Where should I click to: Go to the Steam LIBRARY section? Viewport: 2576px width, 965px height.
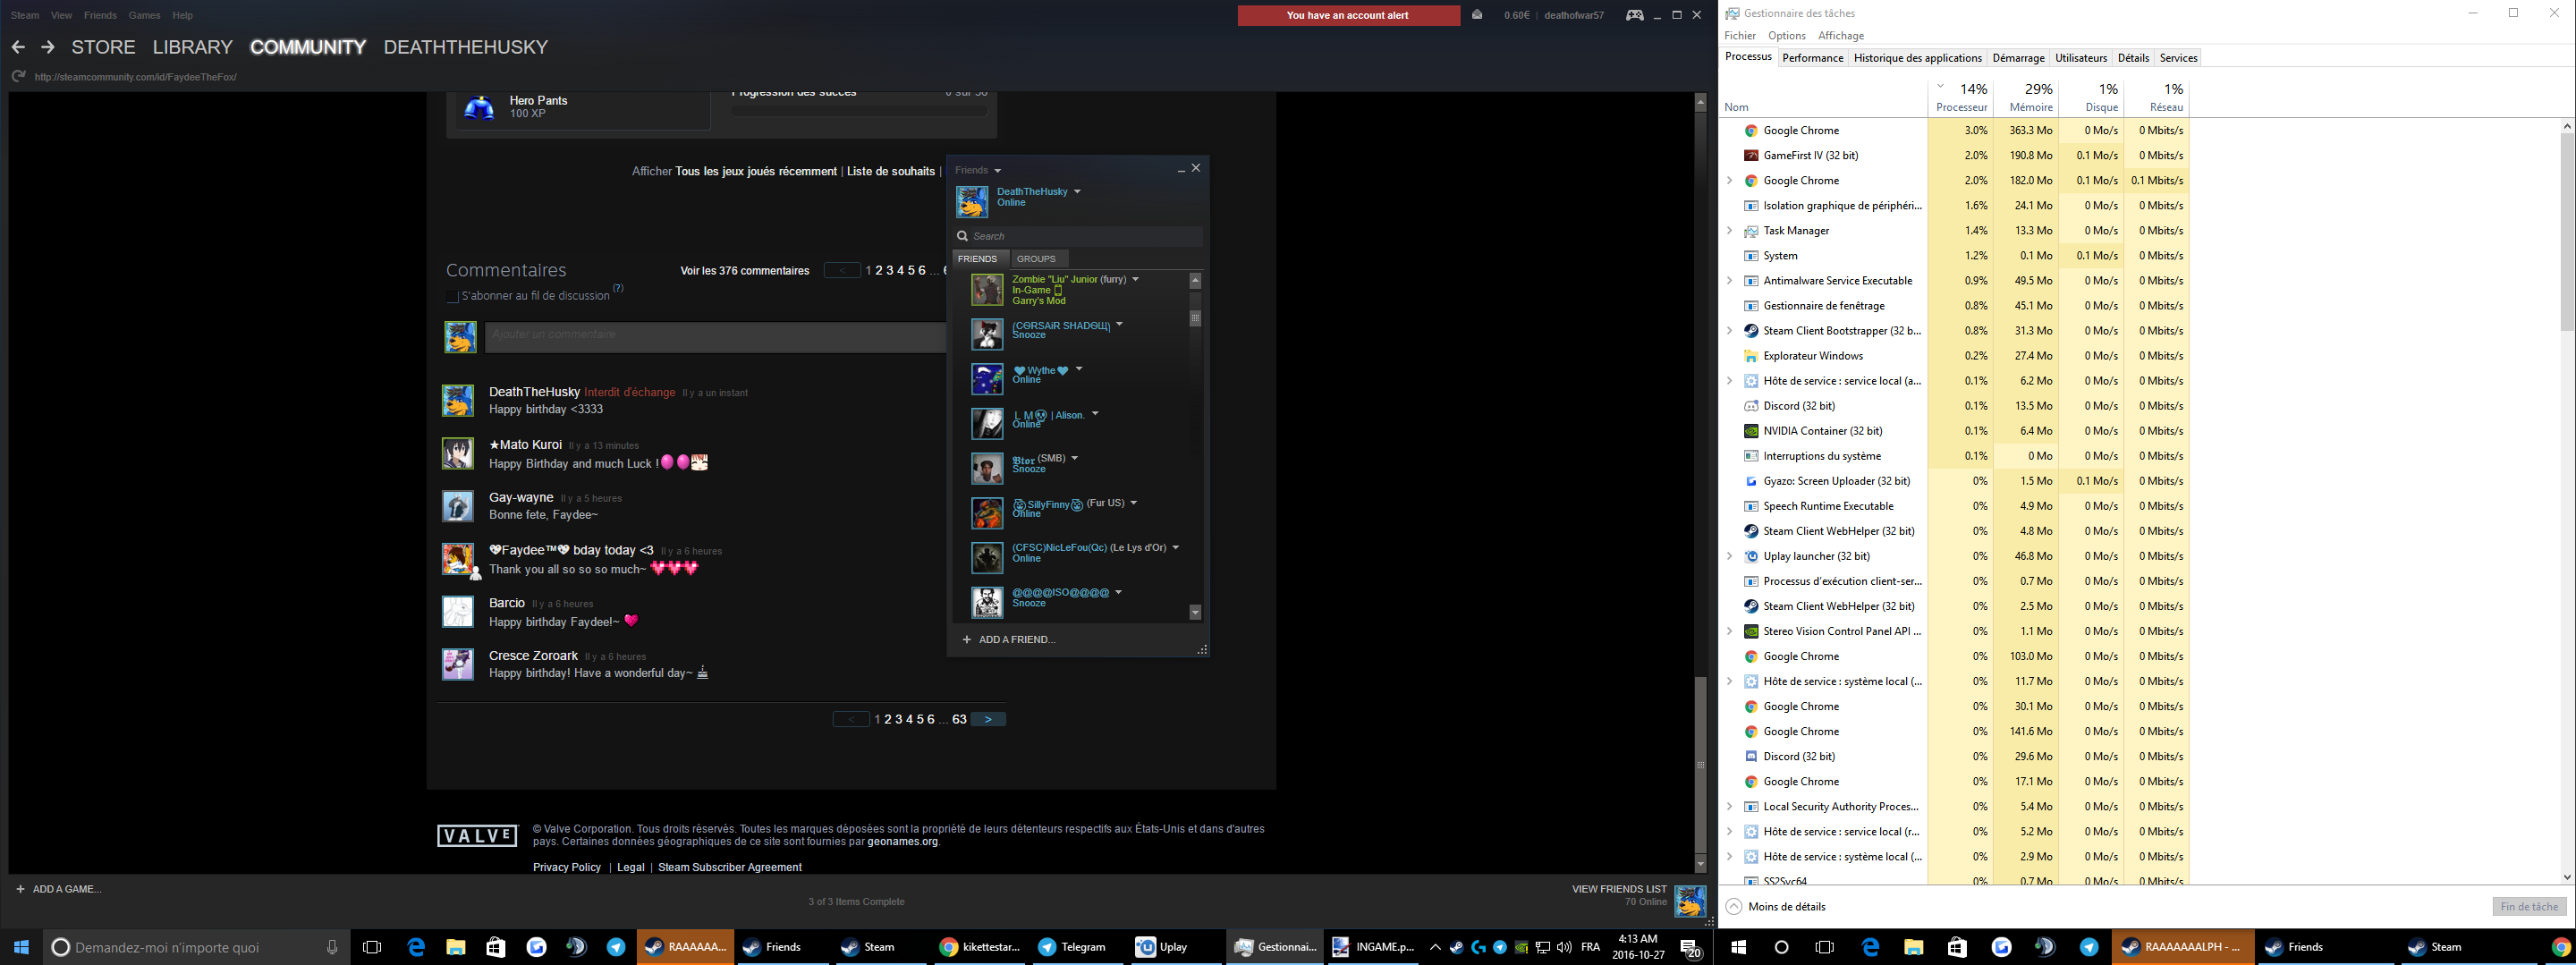pos(192,47)
